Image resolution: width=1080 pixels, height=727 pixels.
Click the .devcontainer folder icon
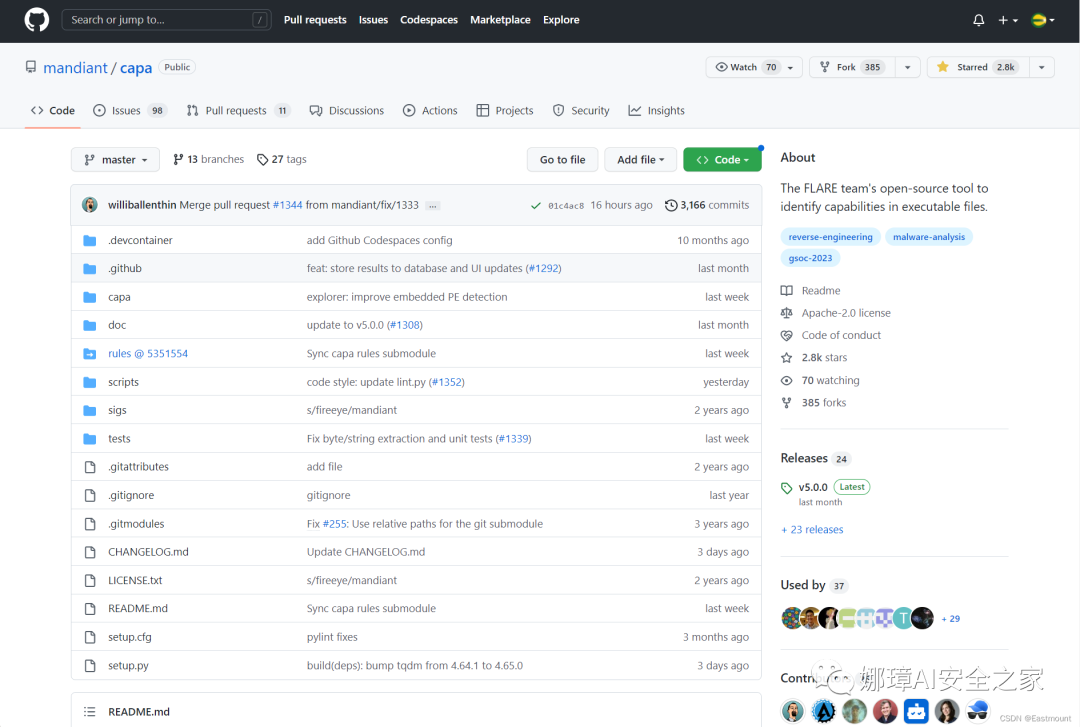click(x=90, y=240)
